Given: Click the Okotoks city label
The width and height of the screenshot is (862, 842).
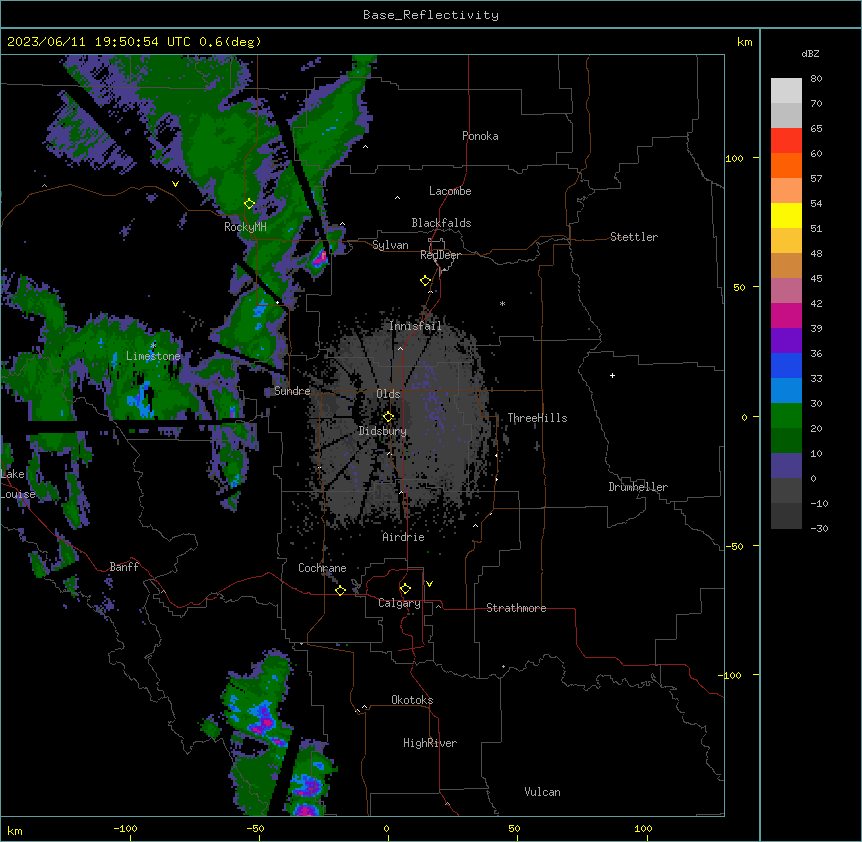Looking at the screenshot, I should click(412, 700).
